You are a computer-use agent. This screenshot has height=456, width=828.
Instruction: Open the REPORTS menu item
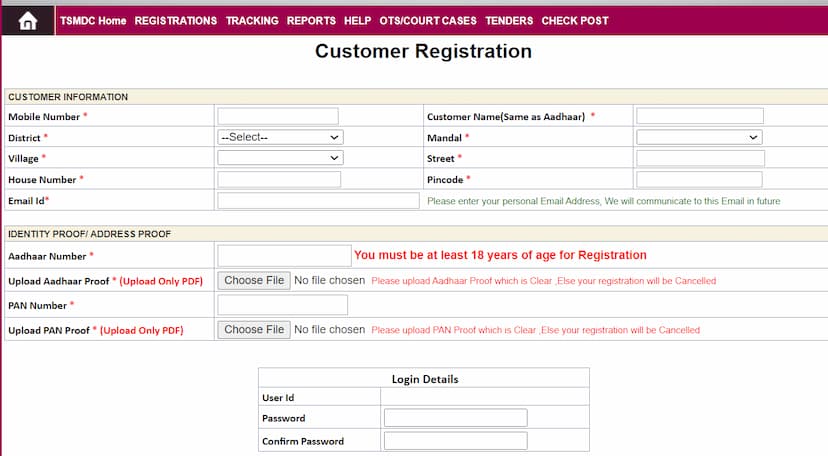[311, 21]
